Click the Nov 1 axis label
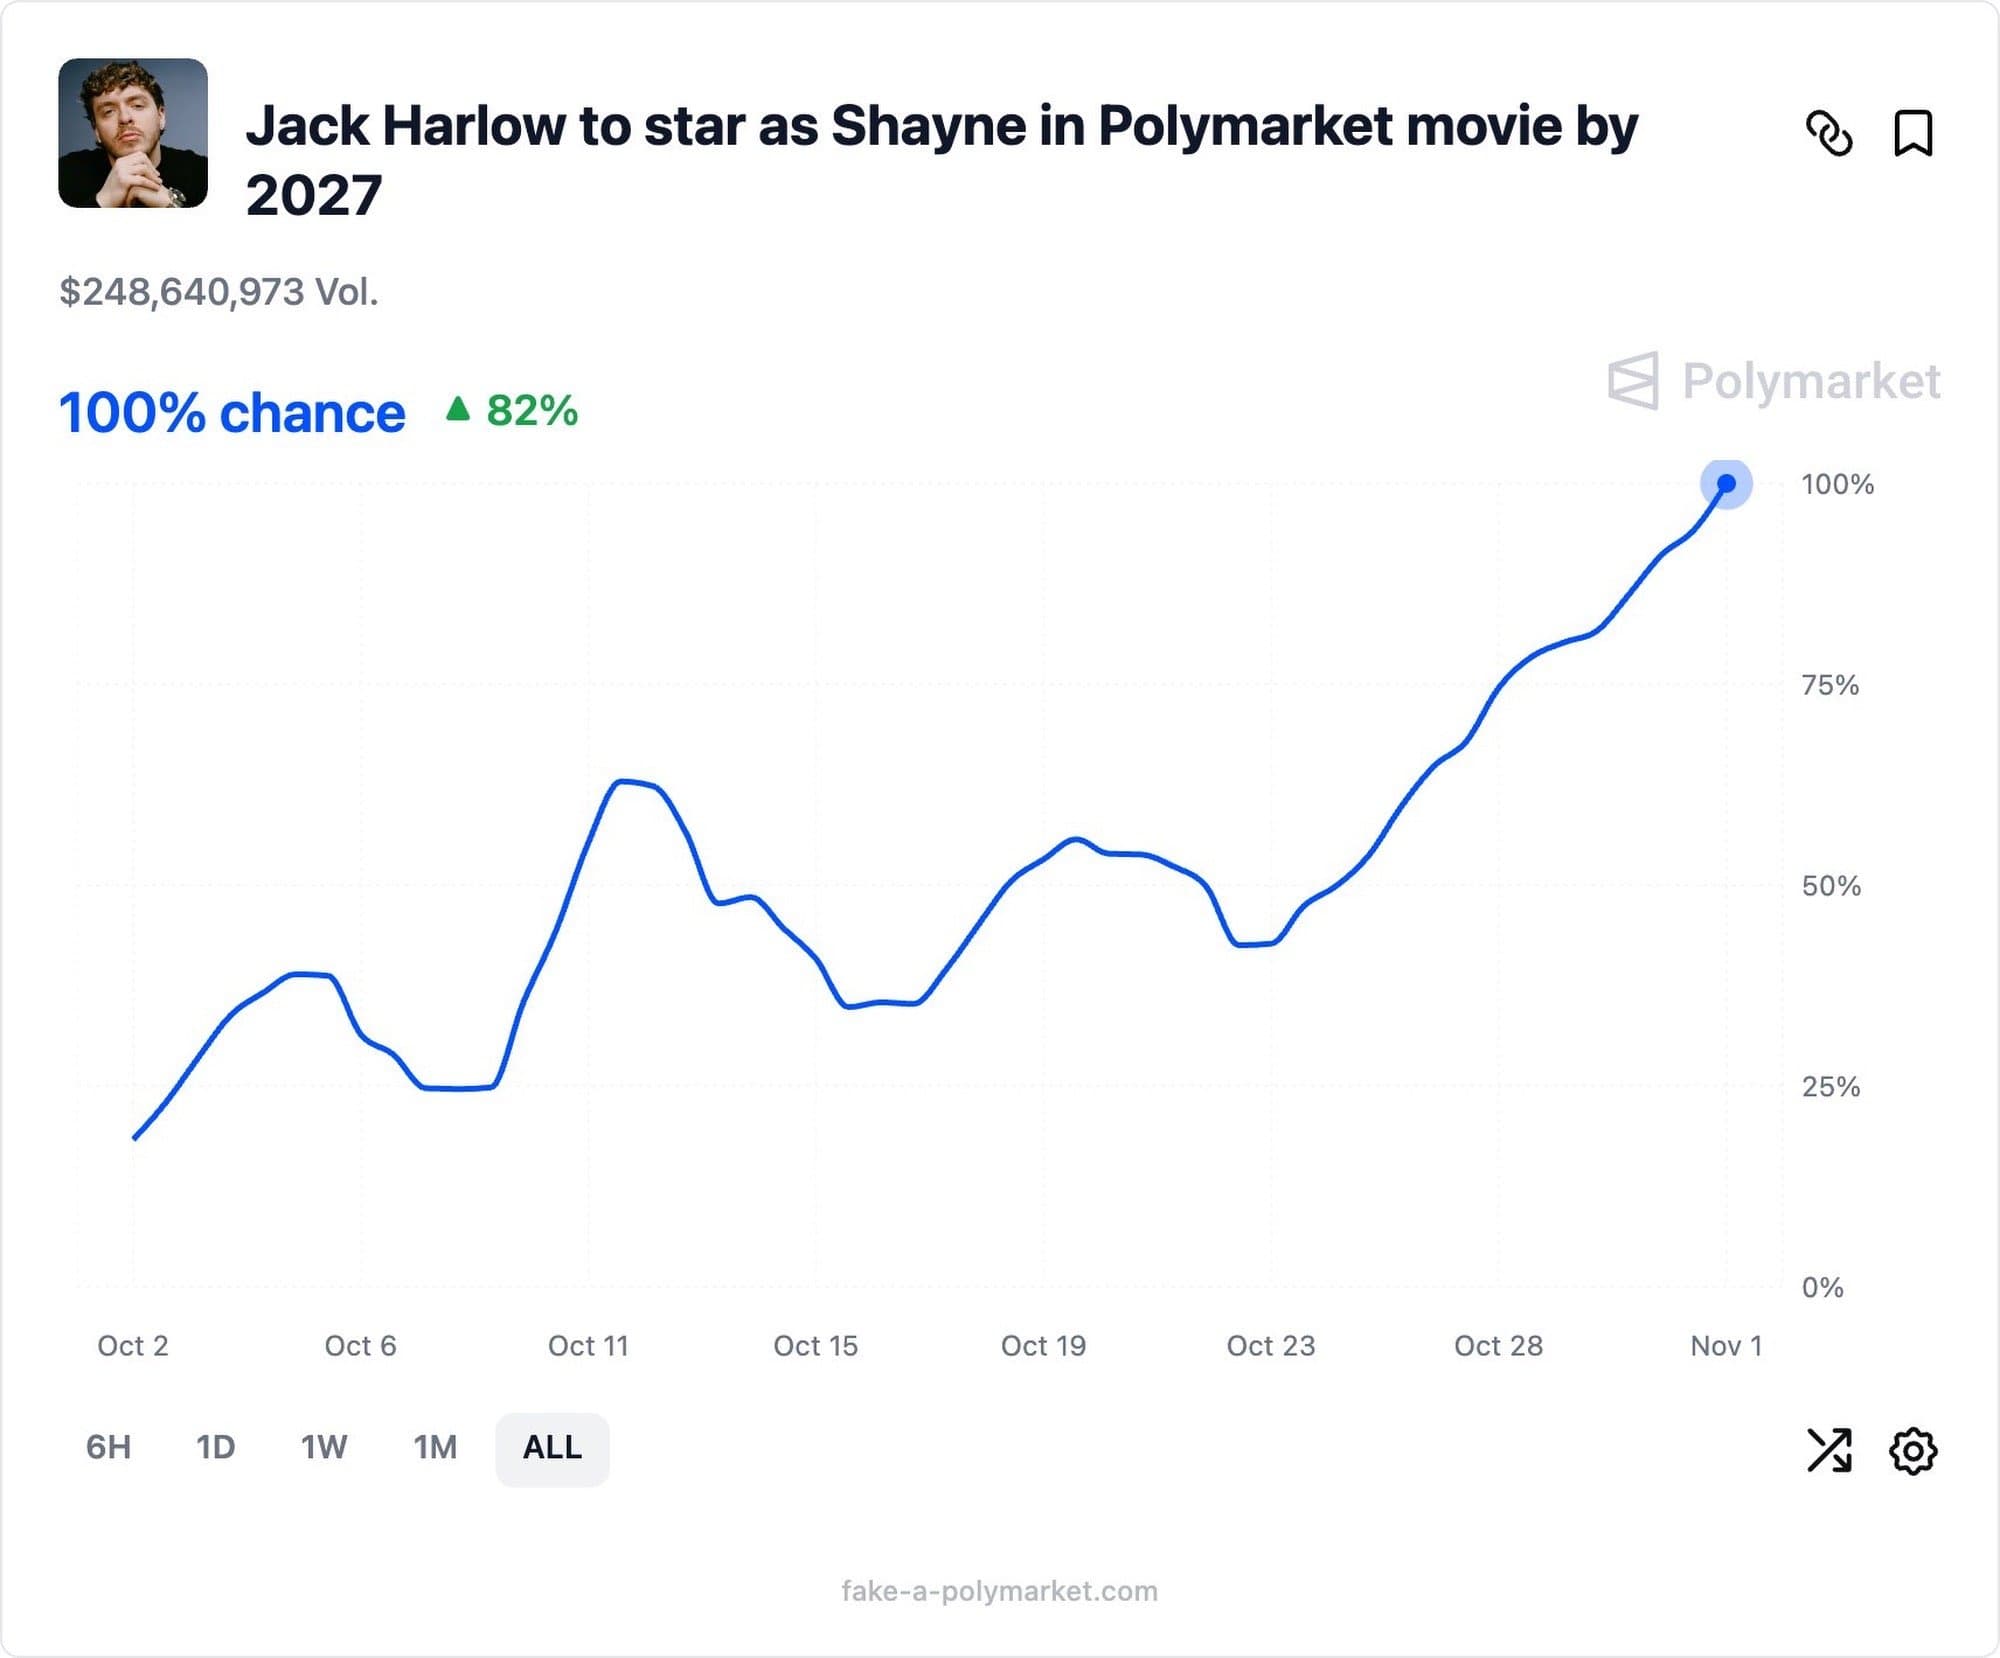This screenshot has height=1658, width=2000. (1726, 1346)
